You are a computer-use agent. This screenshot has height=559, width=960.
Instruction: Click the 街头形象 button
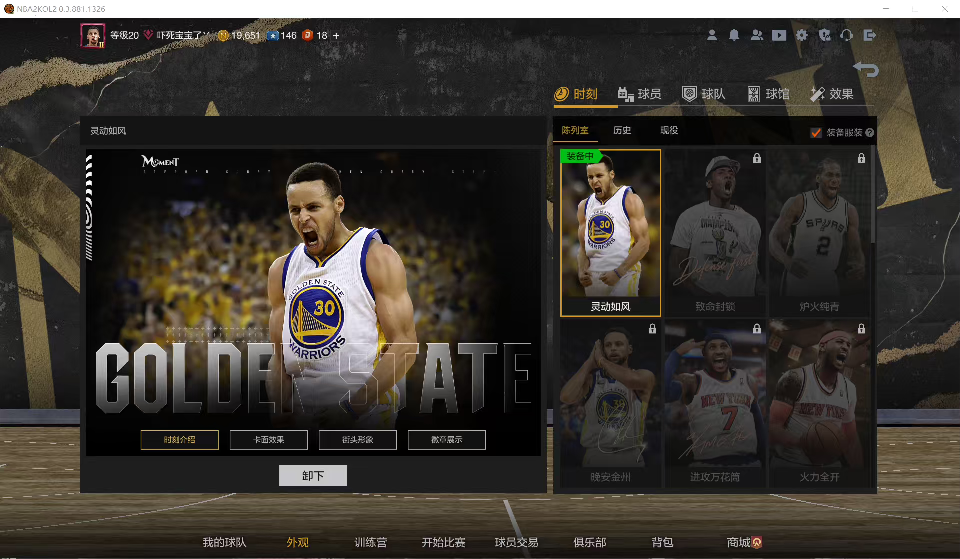pyautogui.click(x=358, y=440)
